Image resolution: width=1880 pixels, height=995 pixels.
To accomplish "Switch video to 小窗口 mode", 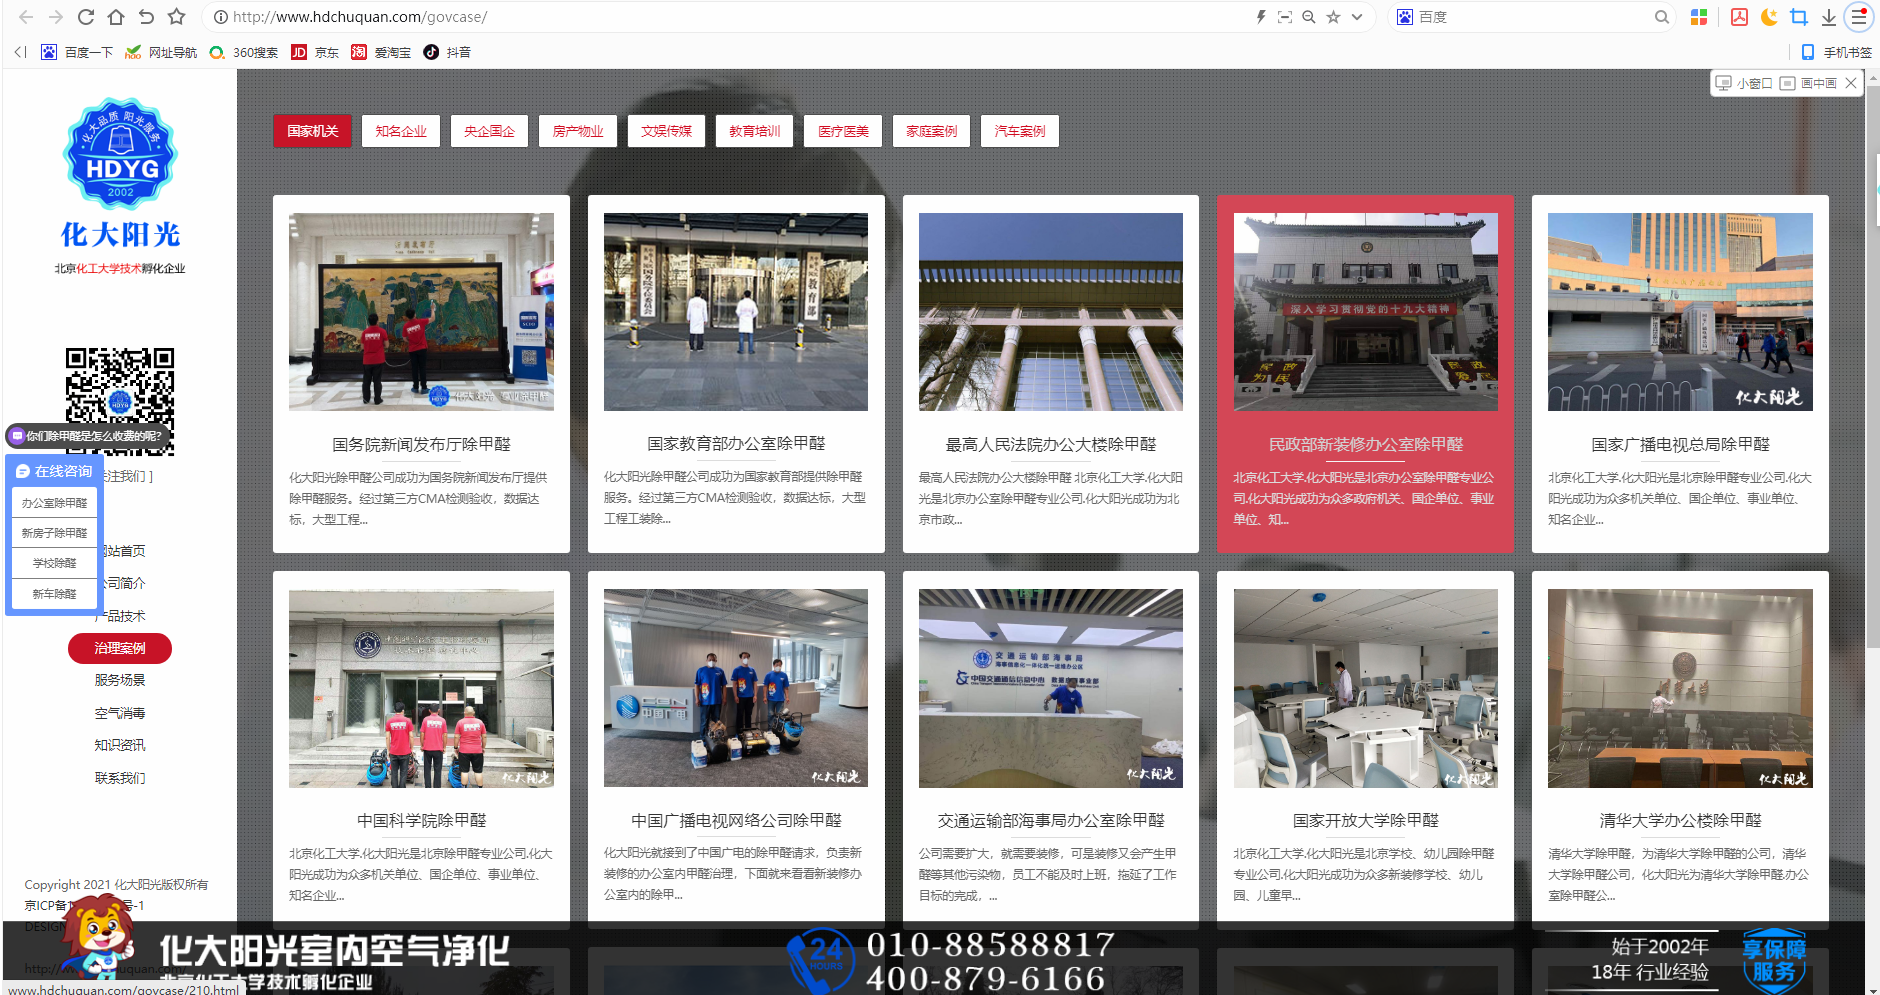I will point(1744,83).
